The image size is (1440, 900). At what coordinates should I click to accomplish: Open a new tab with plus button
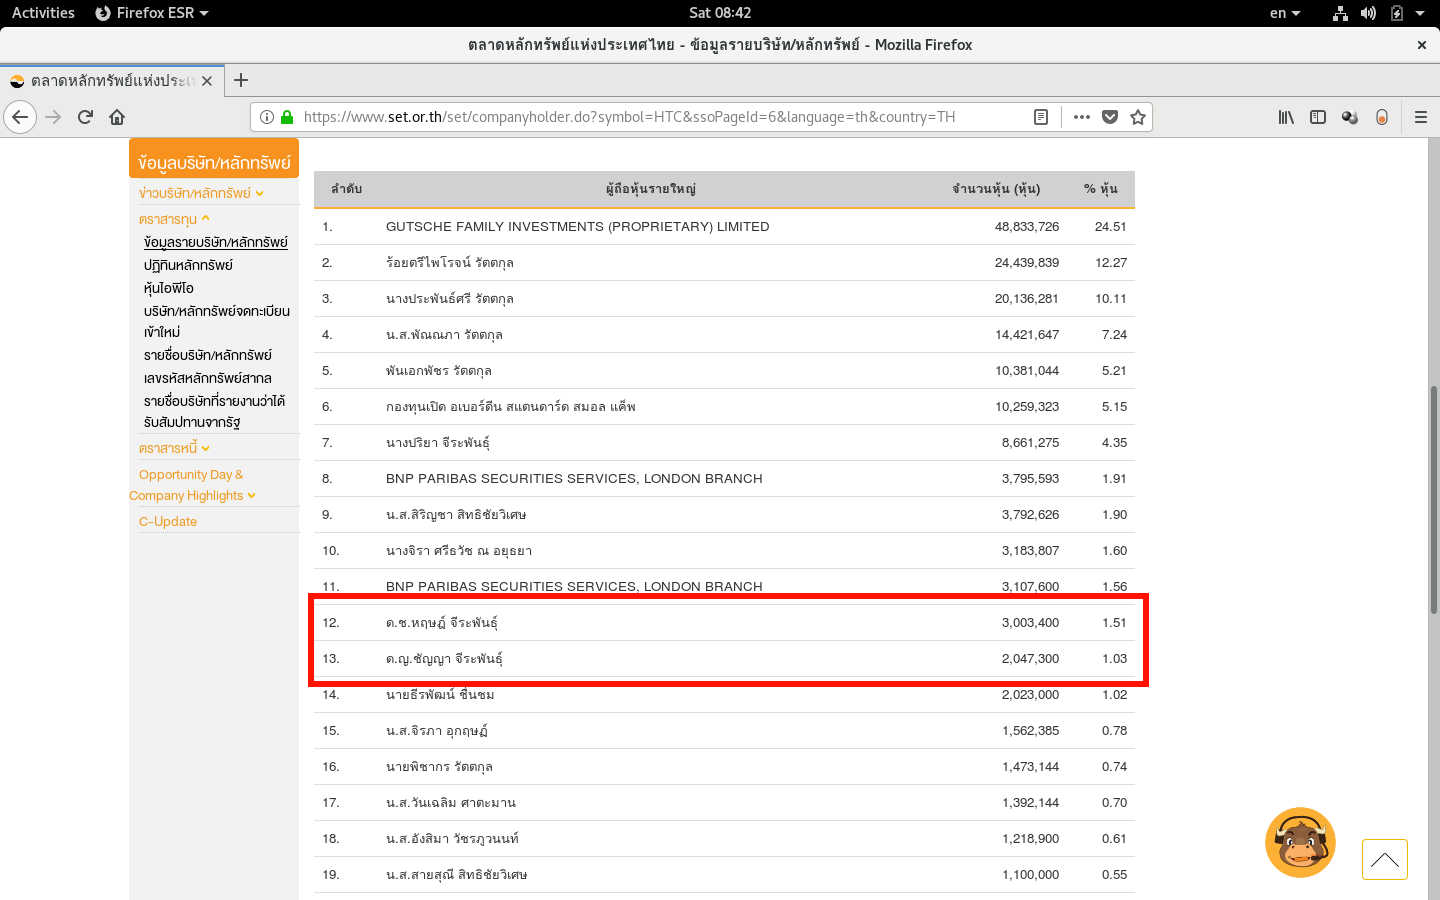coord(241,80)
